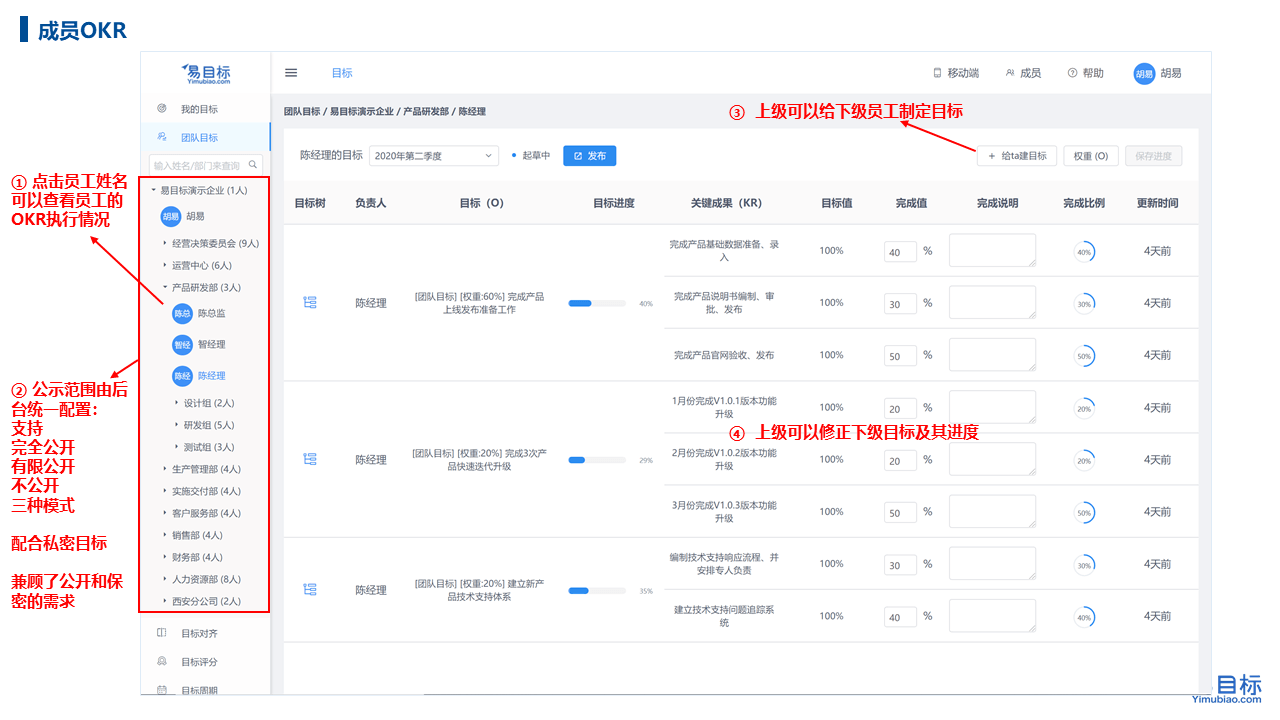This screenshot has height=720, width=1280.
Task: Collapse the 易目标演示企业 tree node
Action: 153,190
